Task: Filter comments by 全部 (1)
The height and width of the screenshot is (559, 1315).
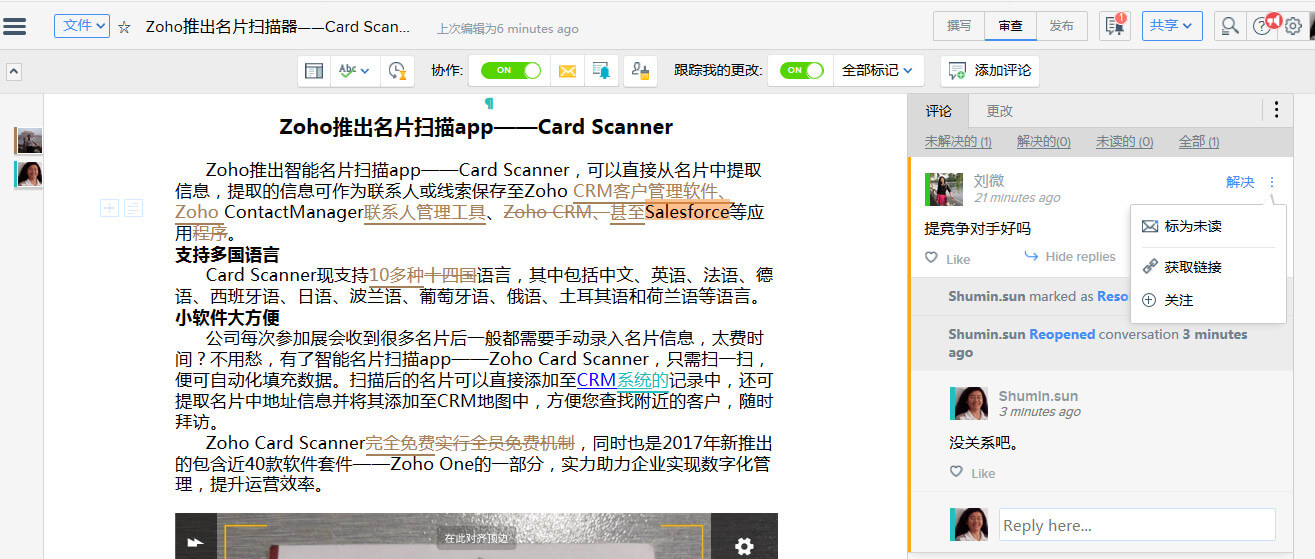Action: pyautogui.click(x=1198, y=142)
